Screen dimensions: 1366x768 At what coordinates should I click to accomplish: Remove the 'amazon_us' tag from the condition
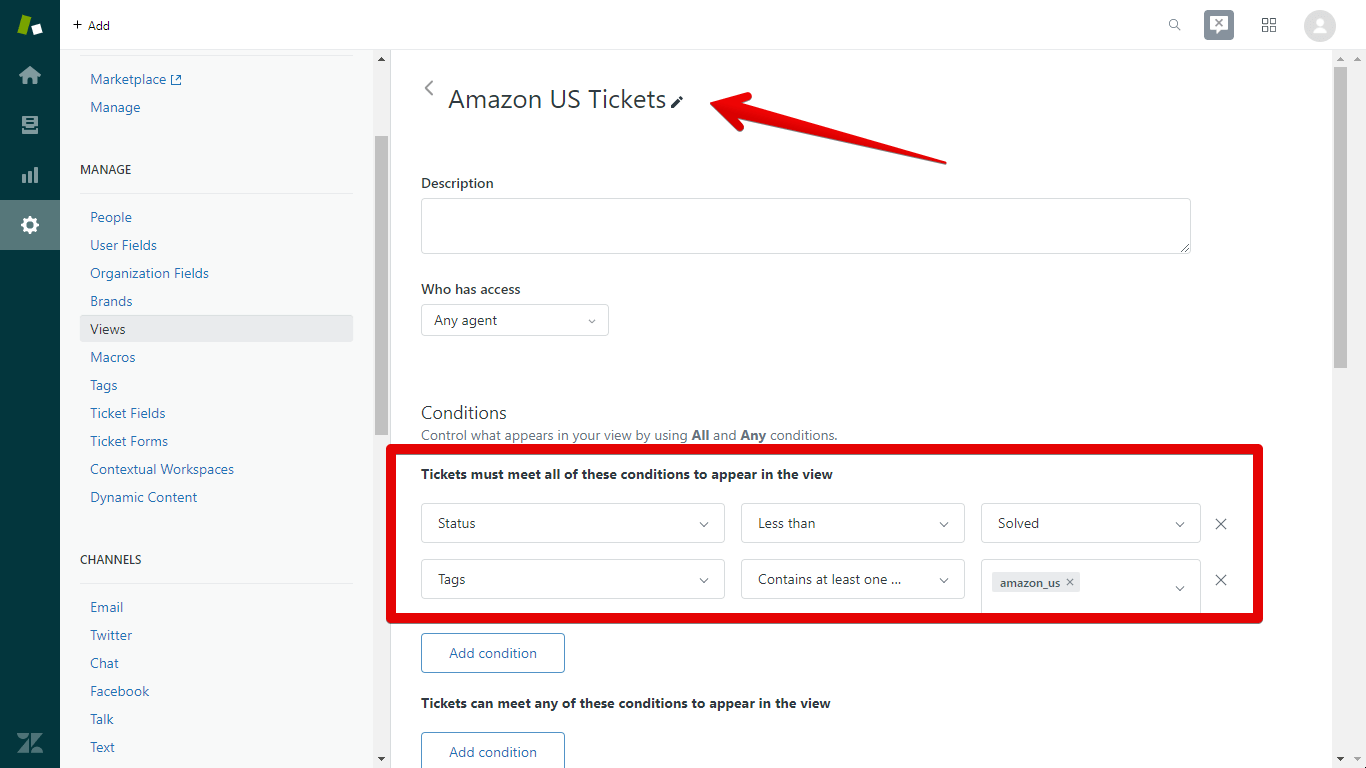[1070, 581]
